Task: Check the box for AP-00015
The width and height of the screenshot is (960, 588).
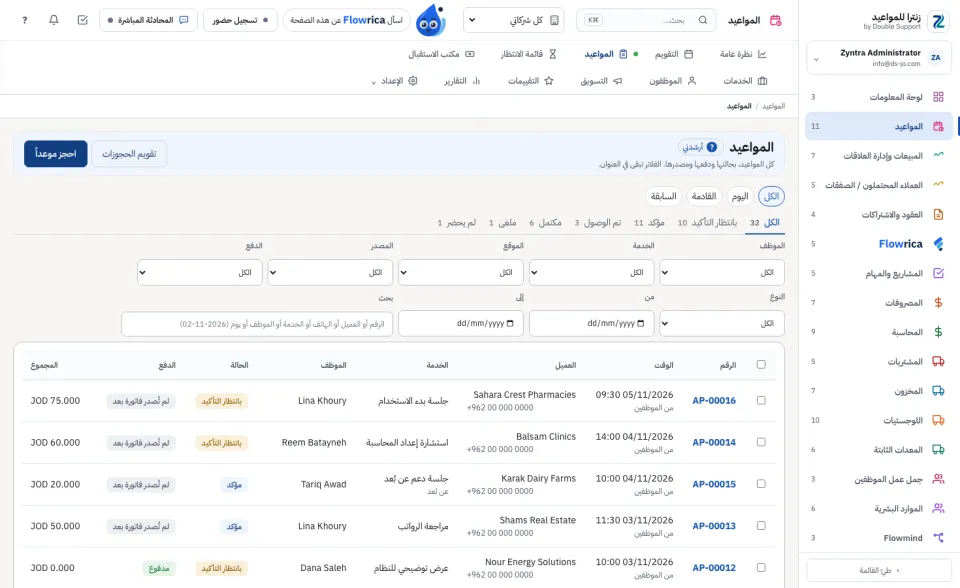Action: [761, 483]
